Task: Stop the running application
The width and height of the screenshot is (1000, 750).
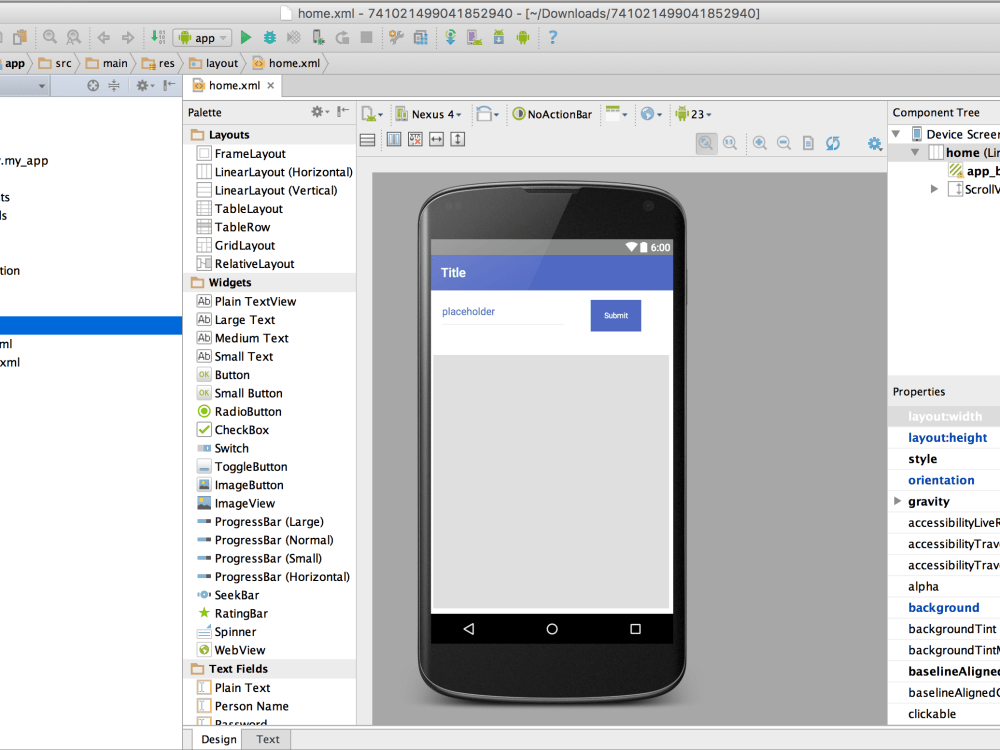Action: point(368,37)
